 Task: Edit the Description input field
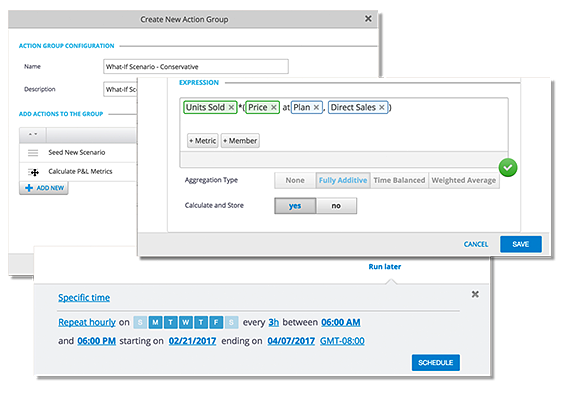[120, 89]
